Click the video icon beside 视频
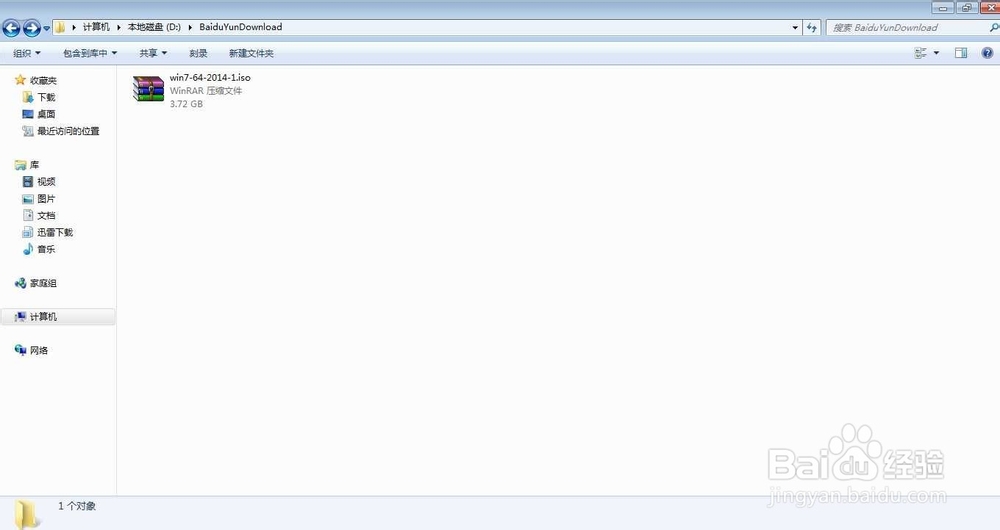Image resolution: width=1000 pixels, height=530 pixels. coord(28,182)
